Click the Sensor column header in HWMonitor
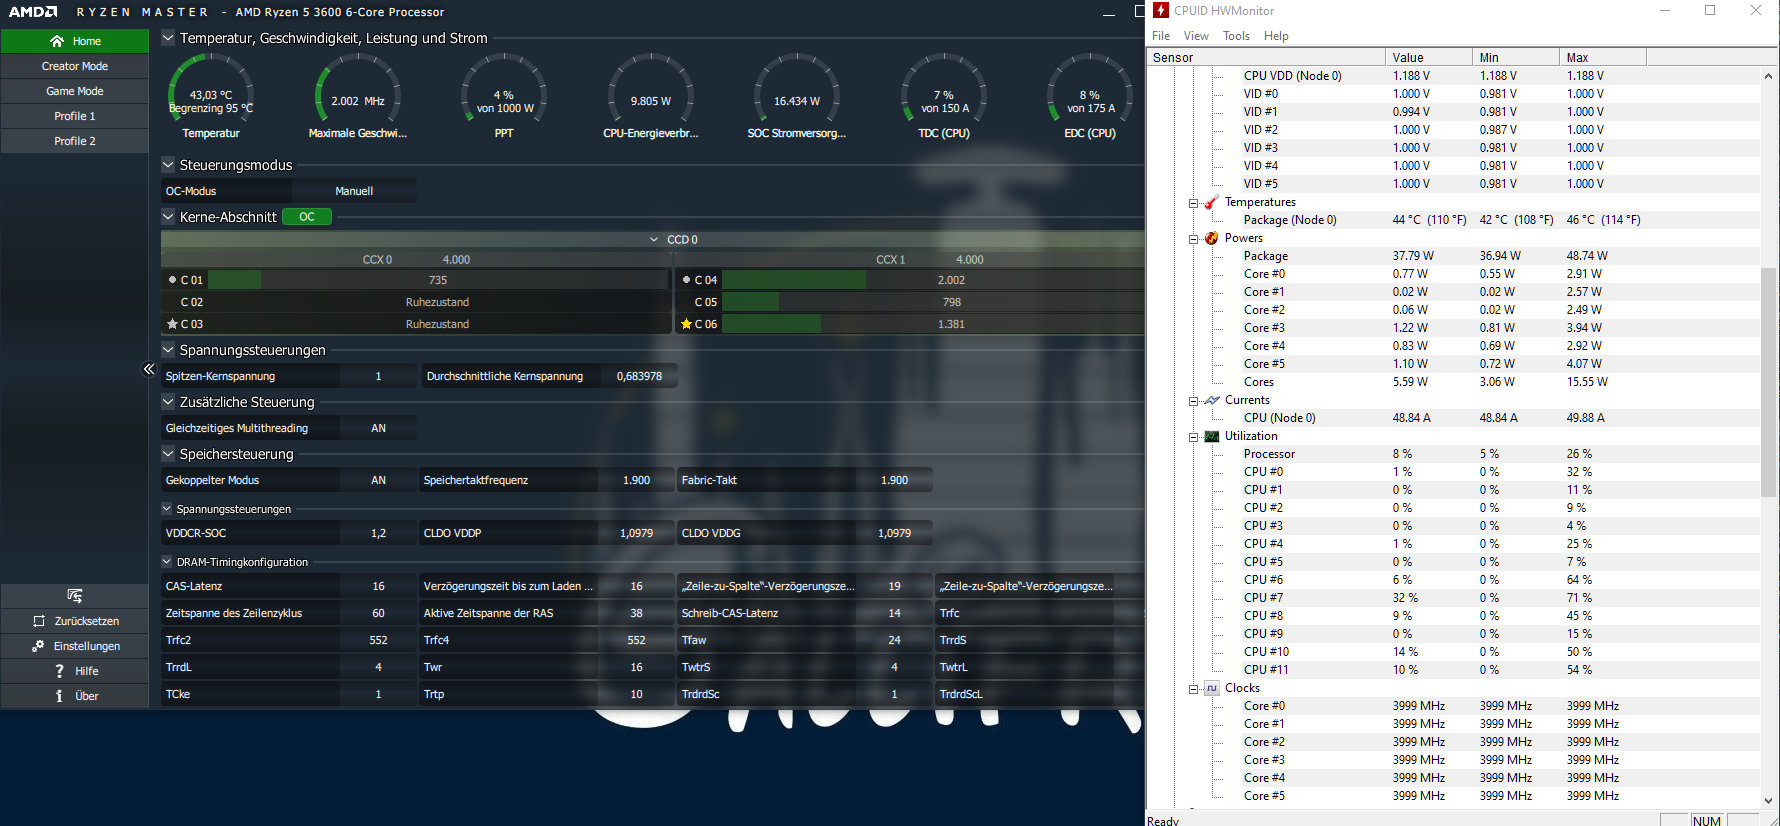Viewport: 1780px width, 826px height. point(1266,57)
